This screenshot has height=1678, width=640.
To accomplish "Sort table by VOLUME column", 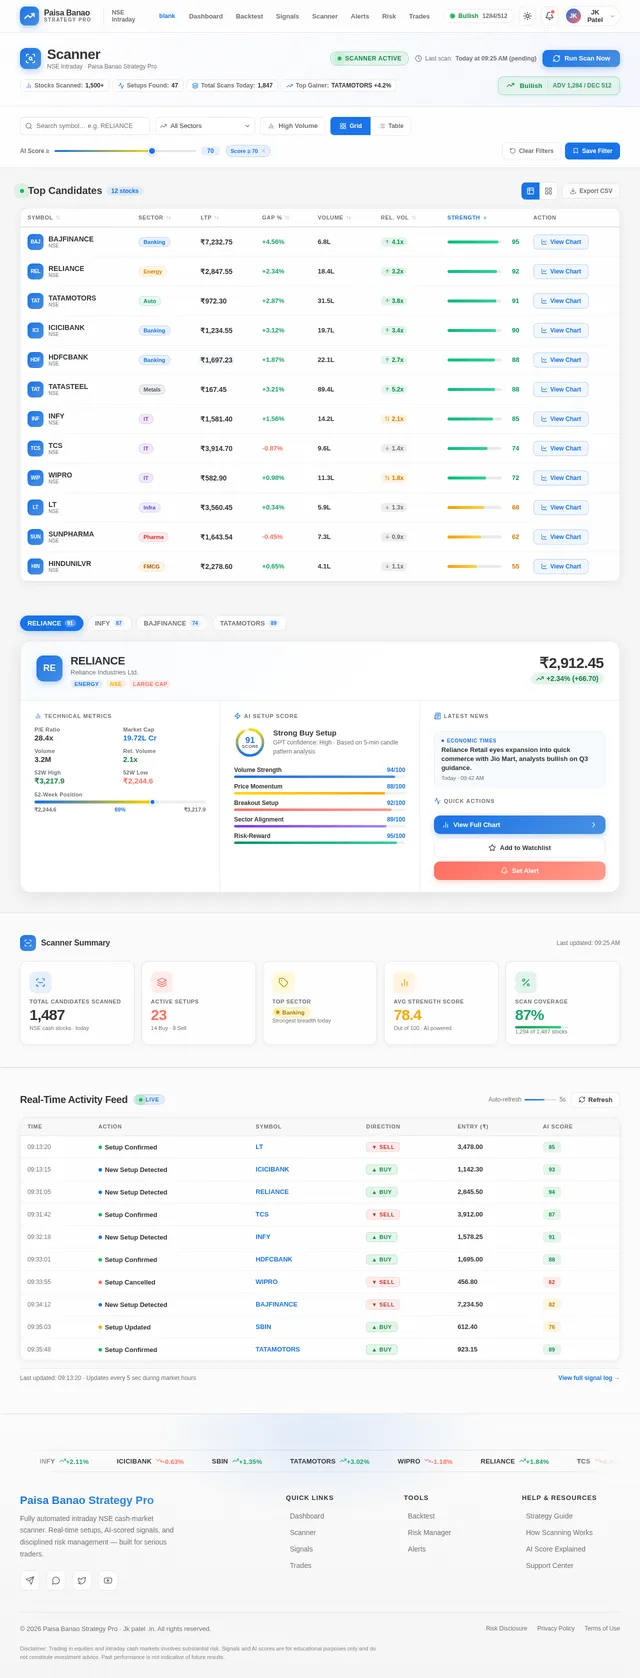I will tap(333, 217).
